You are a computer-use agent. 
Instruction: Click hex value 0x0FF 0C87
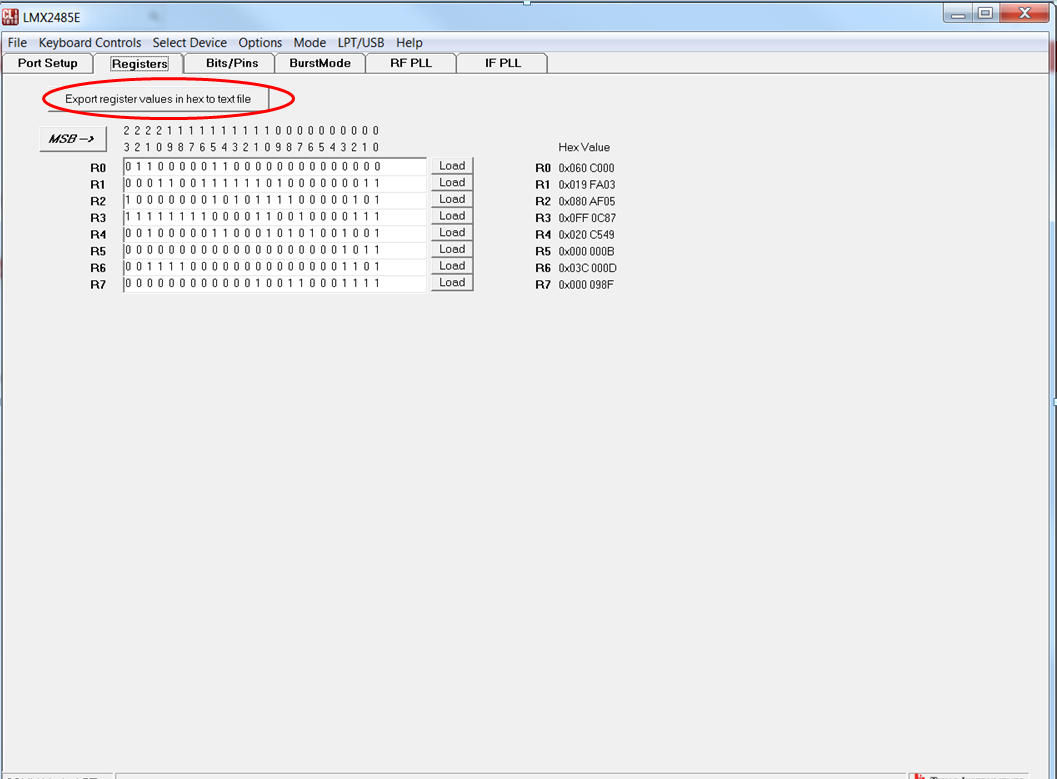[x=587, y=218]
